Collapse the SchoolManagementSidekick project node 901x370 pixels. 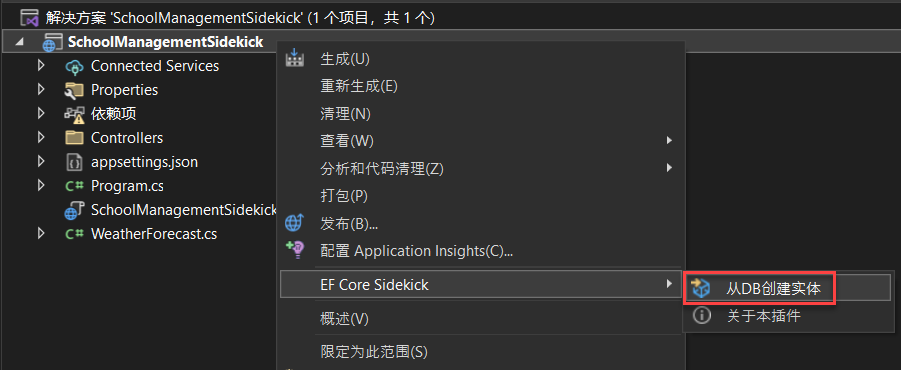[22, 42]
